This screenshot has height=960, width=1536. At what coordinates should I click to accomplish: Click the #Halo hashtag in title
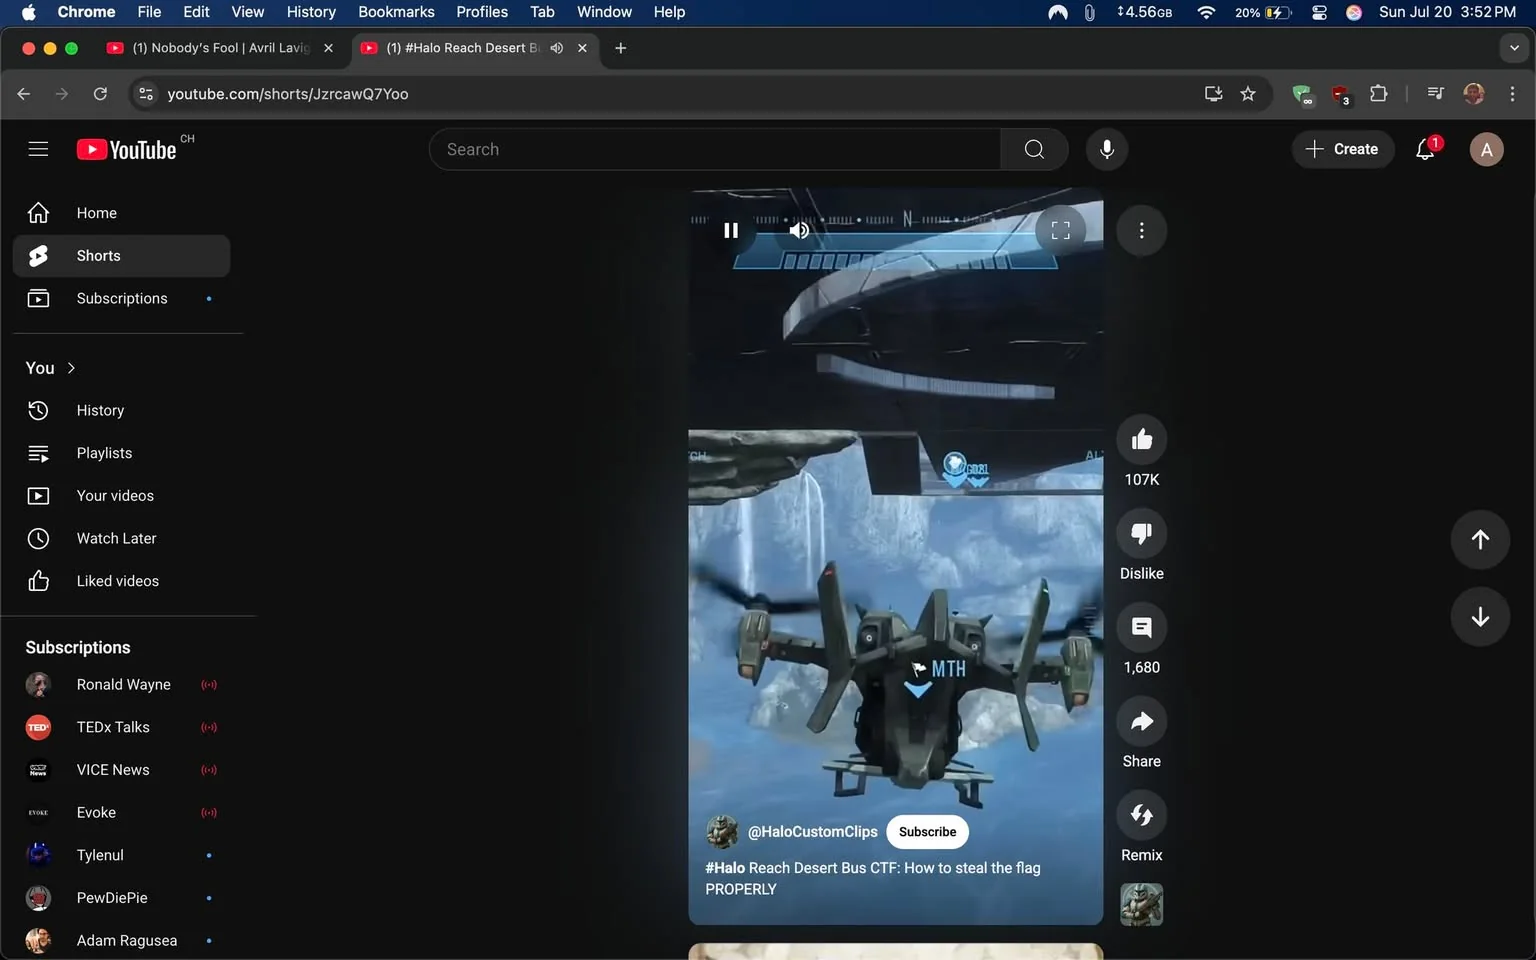click(x=725, y=868)
